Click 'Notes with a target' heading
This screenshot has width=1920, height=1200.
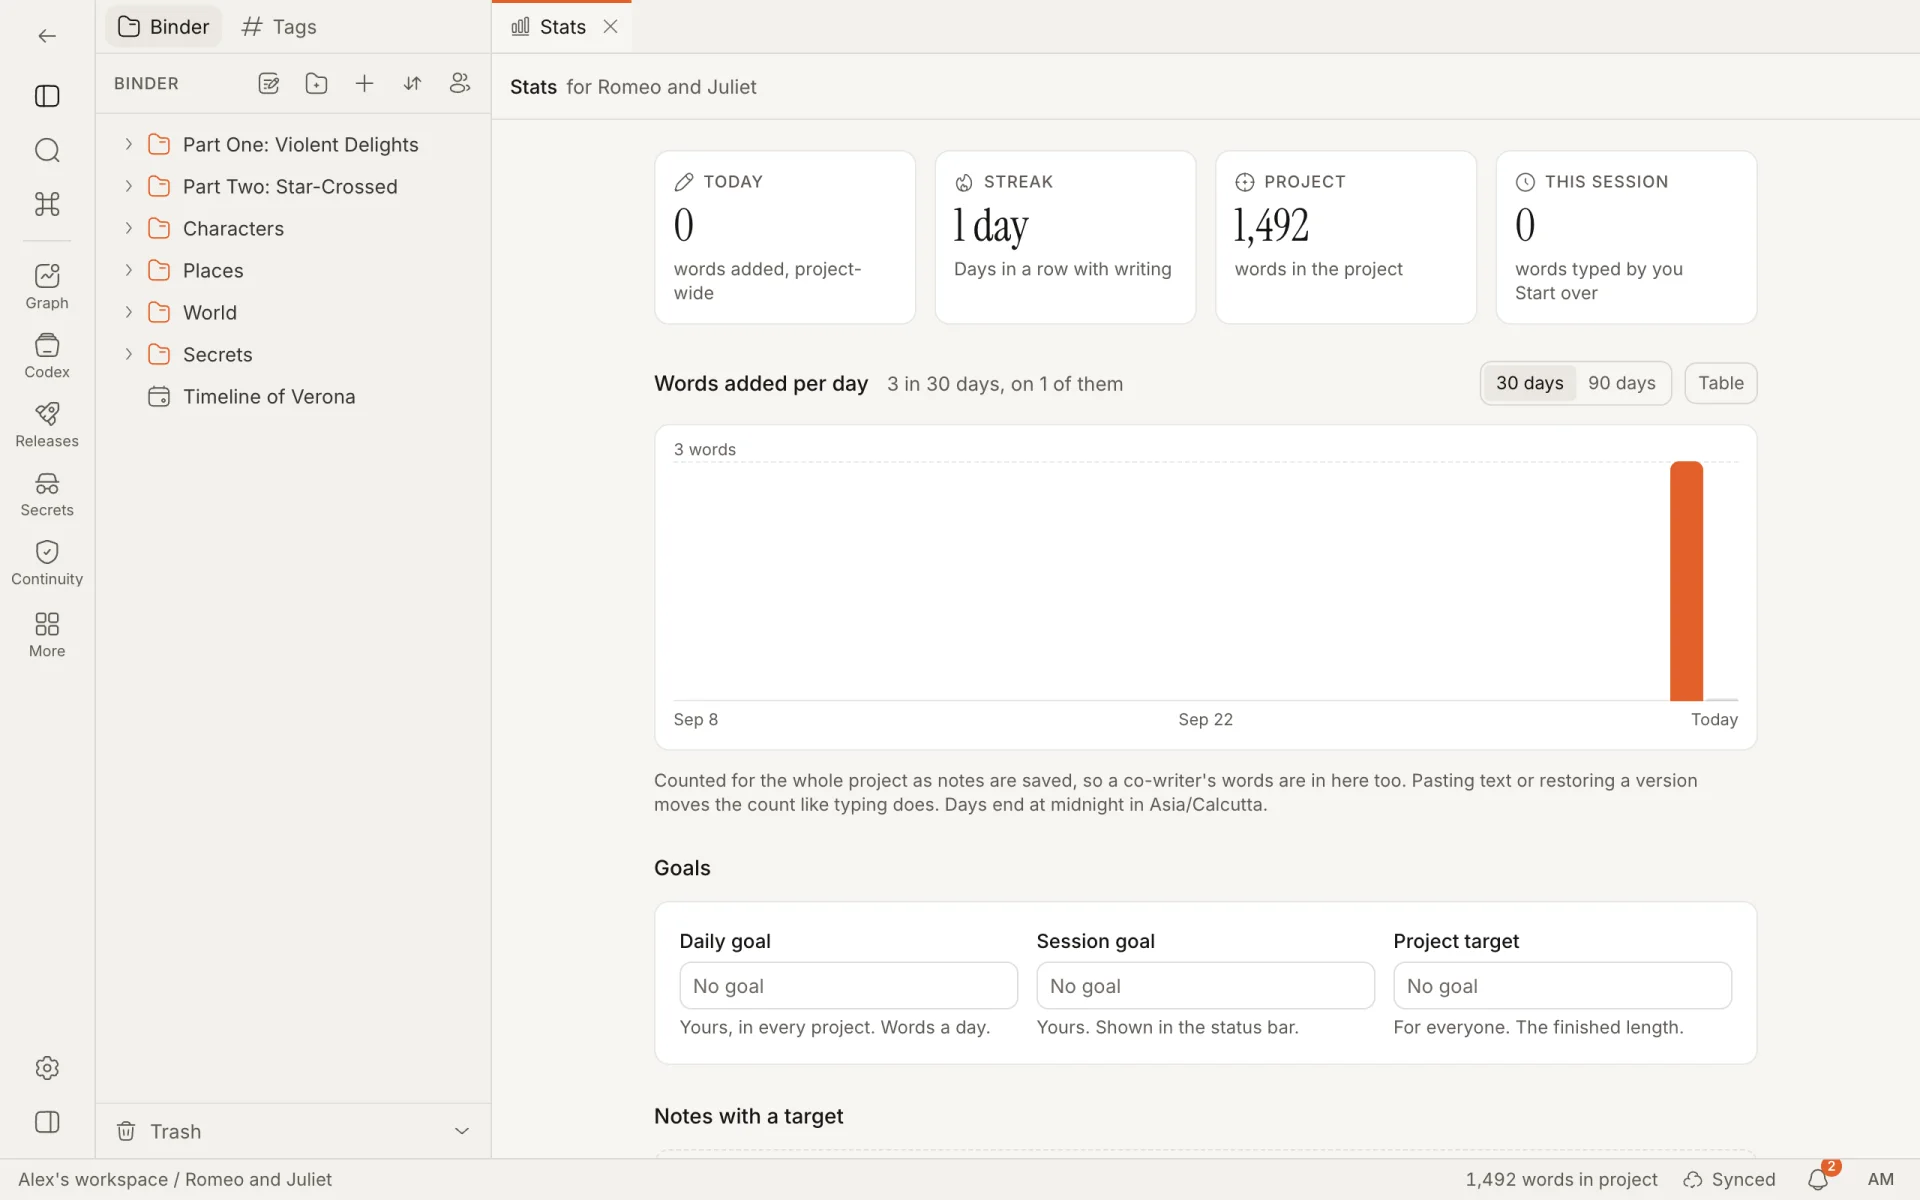[748, 1116]
